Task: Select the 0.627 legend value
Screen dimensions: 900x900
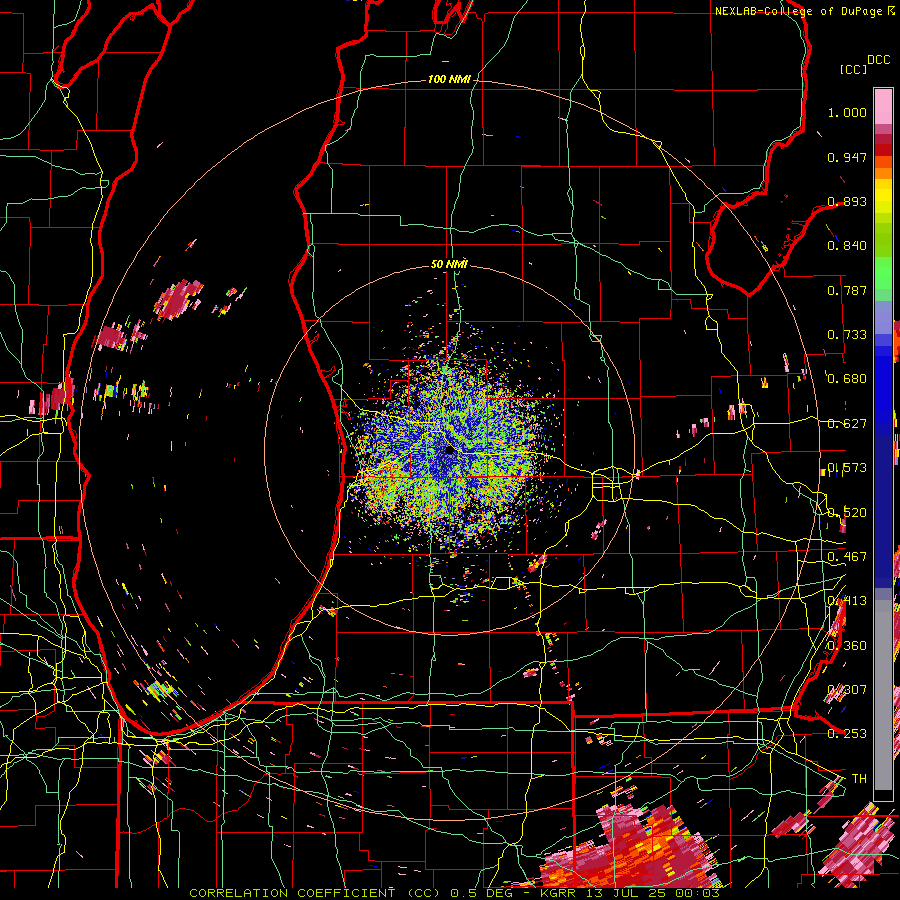Action: 847,424
